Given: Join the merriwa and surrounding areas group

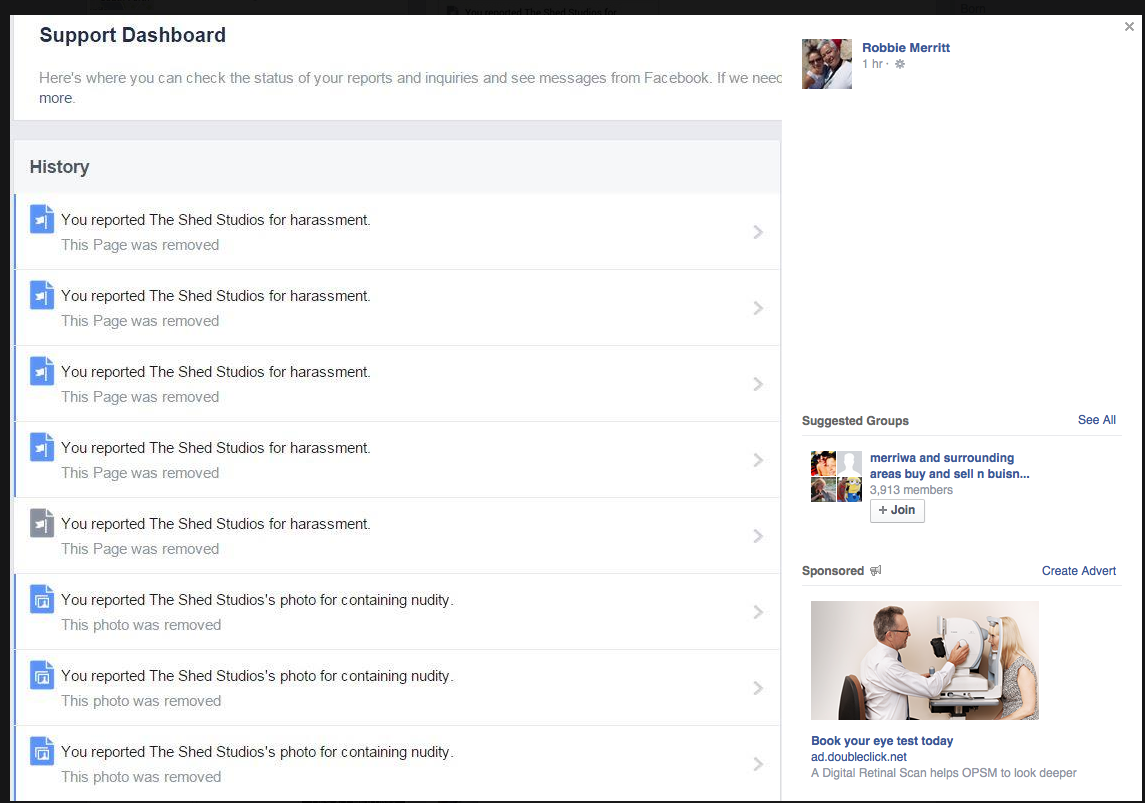Looking at the screenshot, I should pyautogui.click(x=897, y=510).
